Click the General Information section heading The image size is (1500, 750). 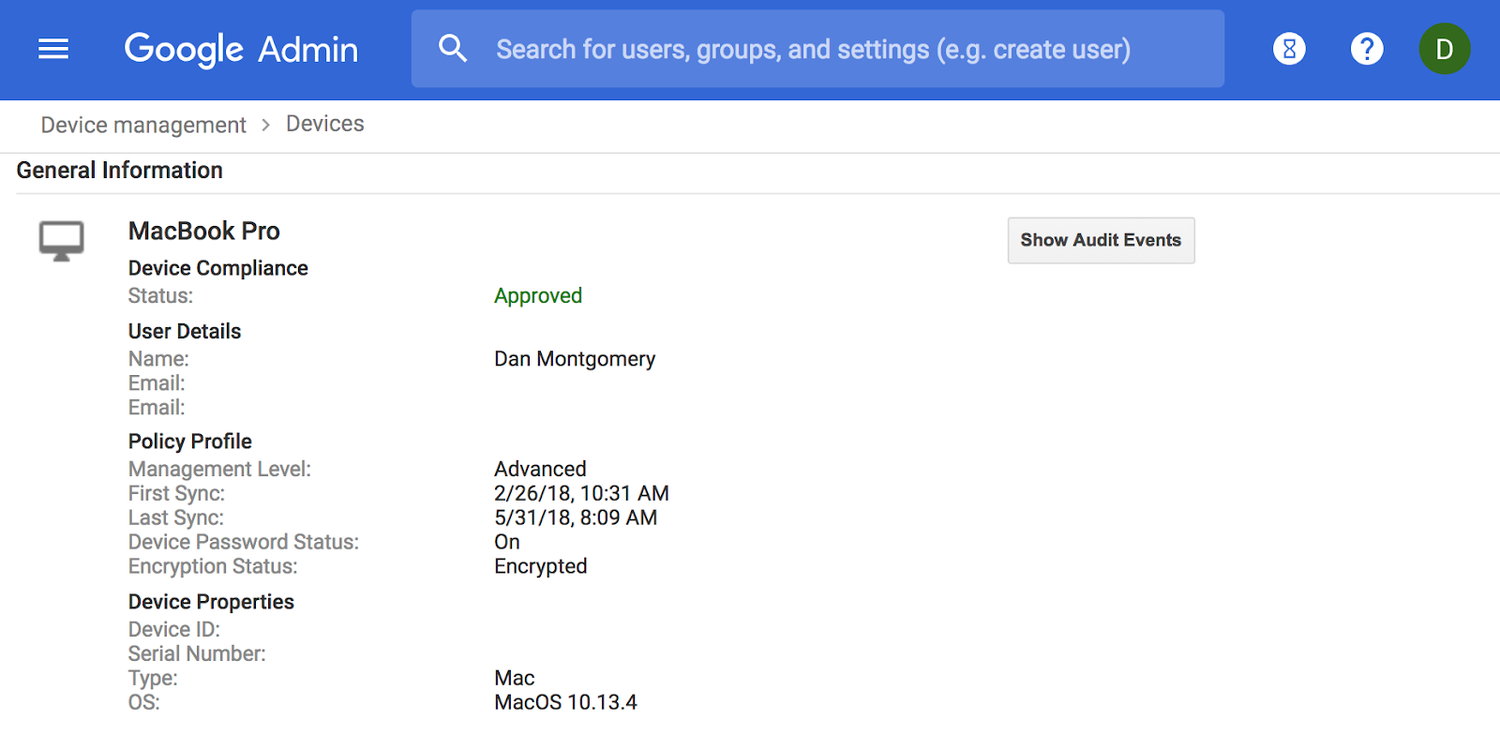coord(119,170)
